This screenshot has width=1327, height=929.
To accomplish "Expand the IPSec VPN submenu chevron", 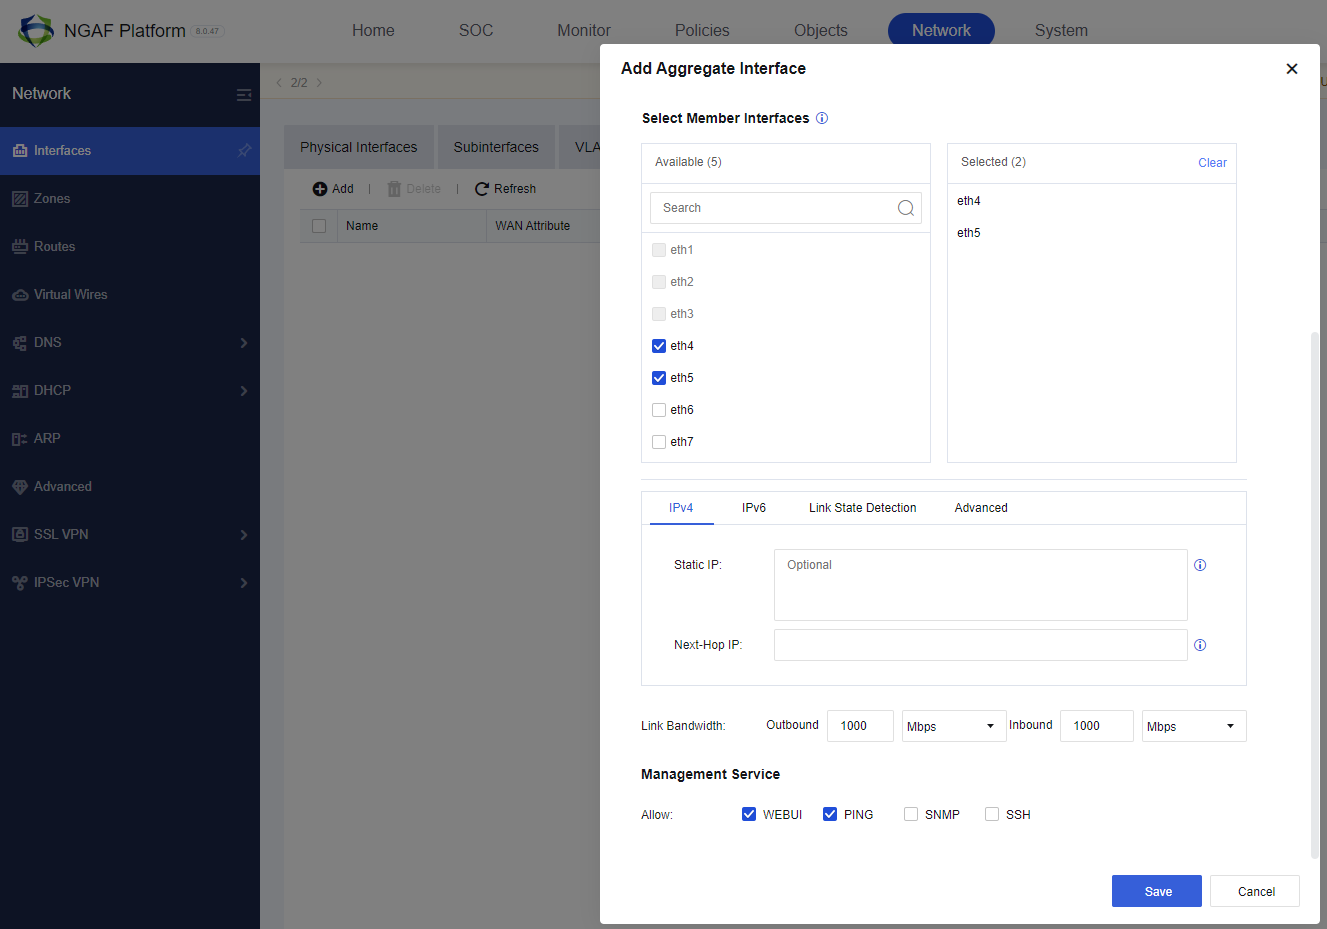I will point(244,583).
